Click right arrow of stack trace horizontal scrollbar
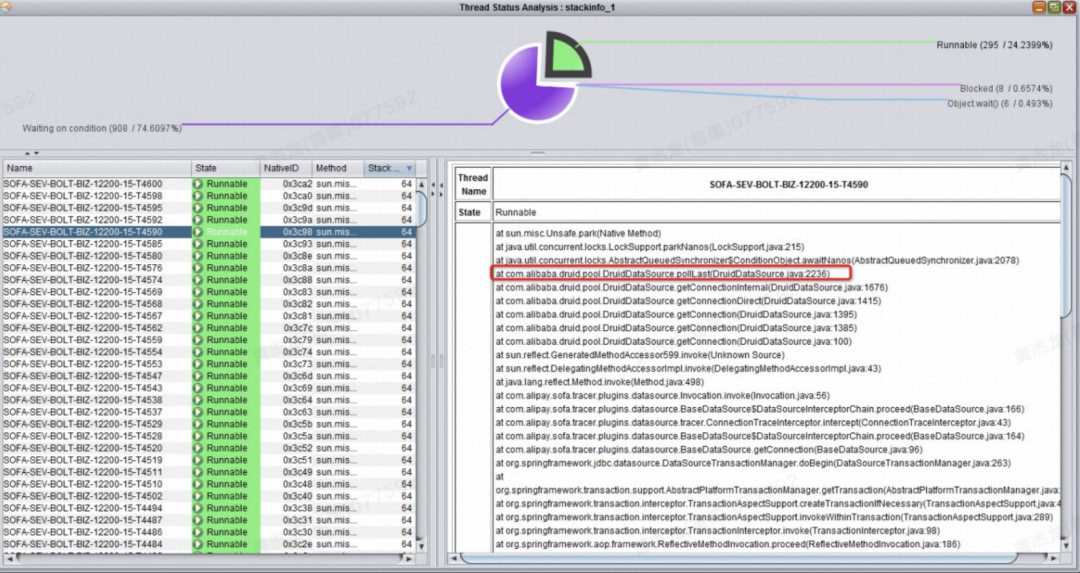Screen dimensions: 1080x573 point(1055,558)
